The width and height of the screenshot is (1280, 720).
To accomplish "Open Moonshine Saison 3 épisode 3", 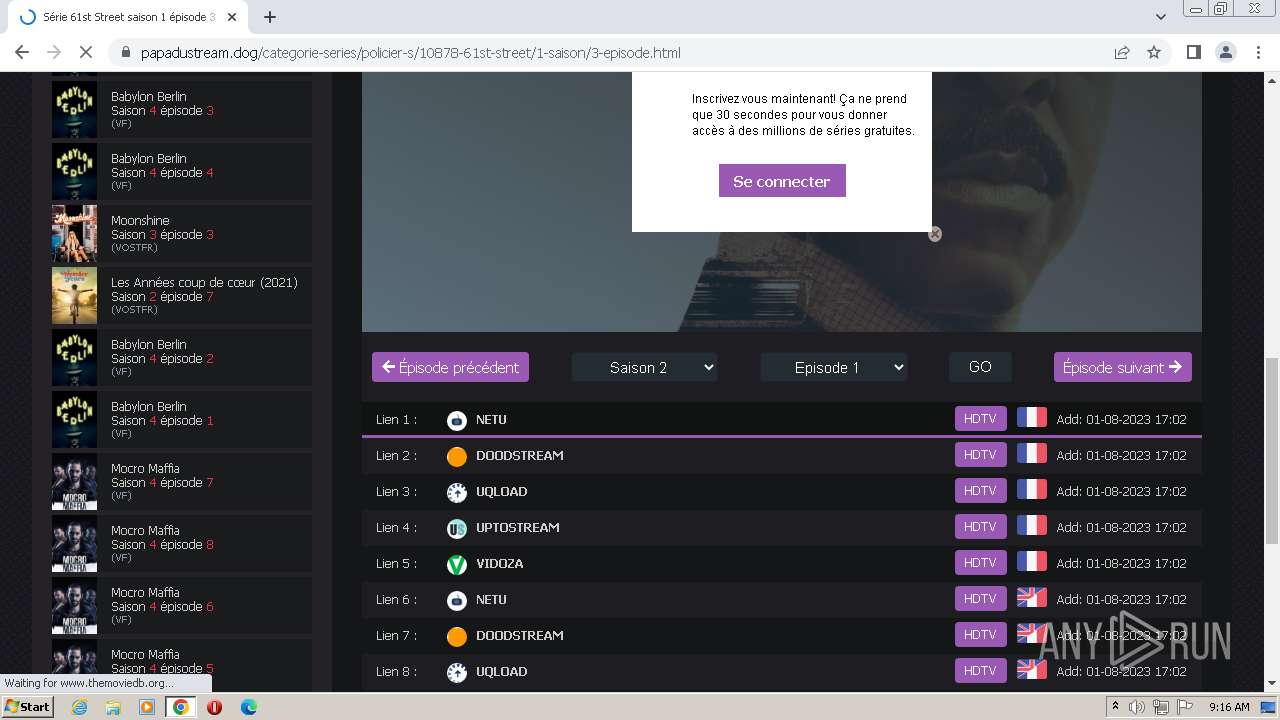I will tap(182, 234).
